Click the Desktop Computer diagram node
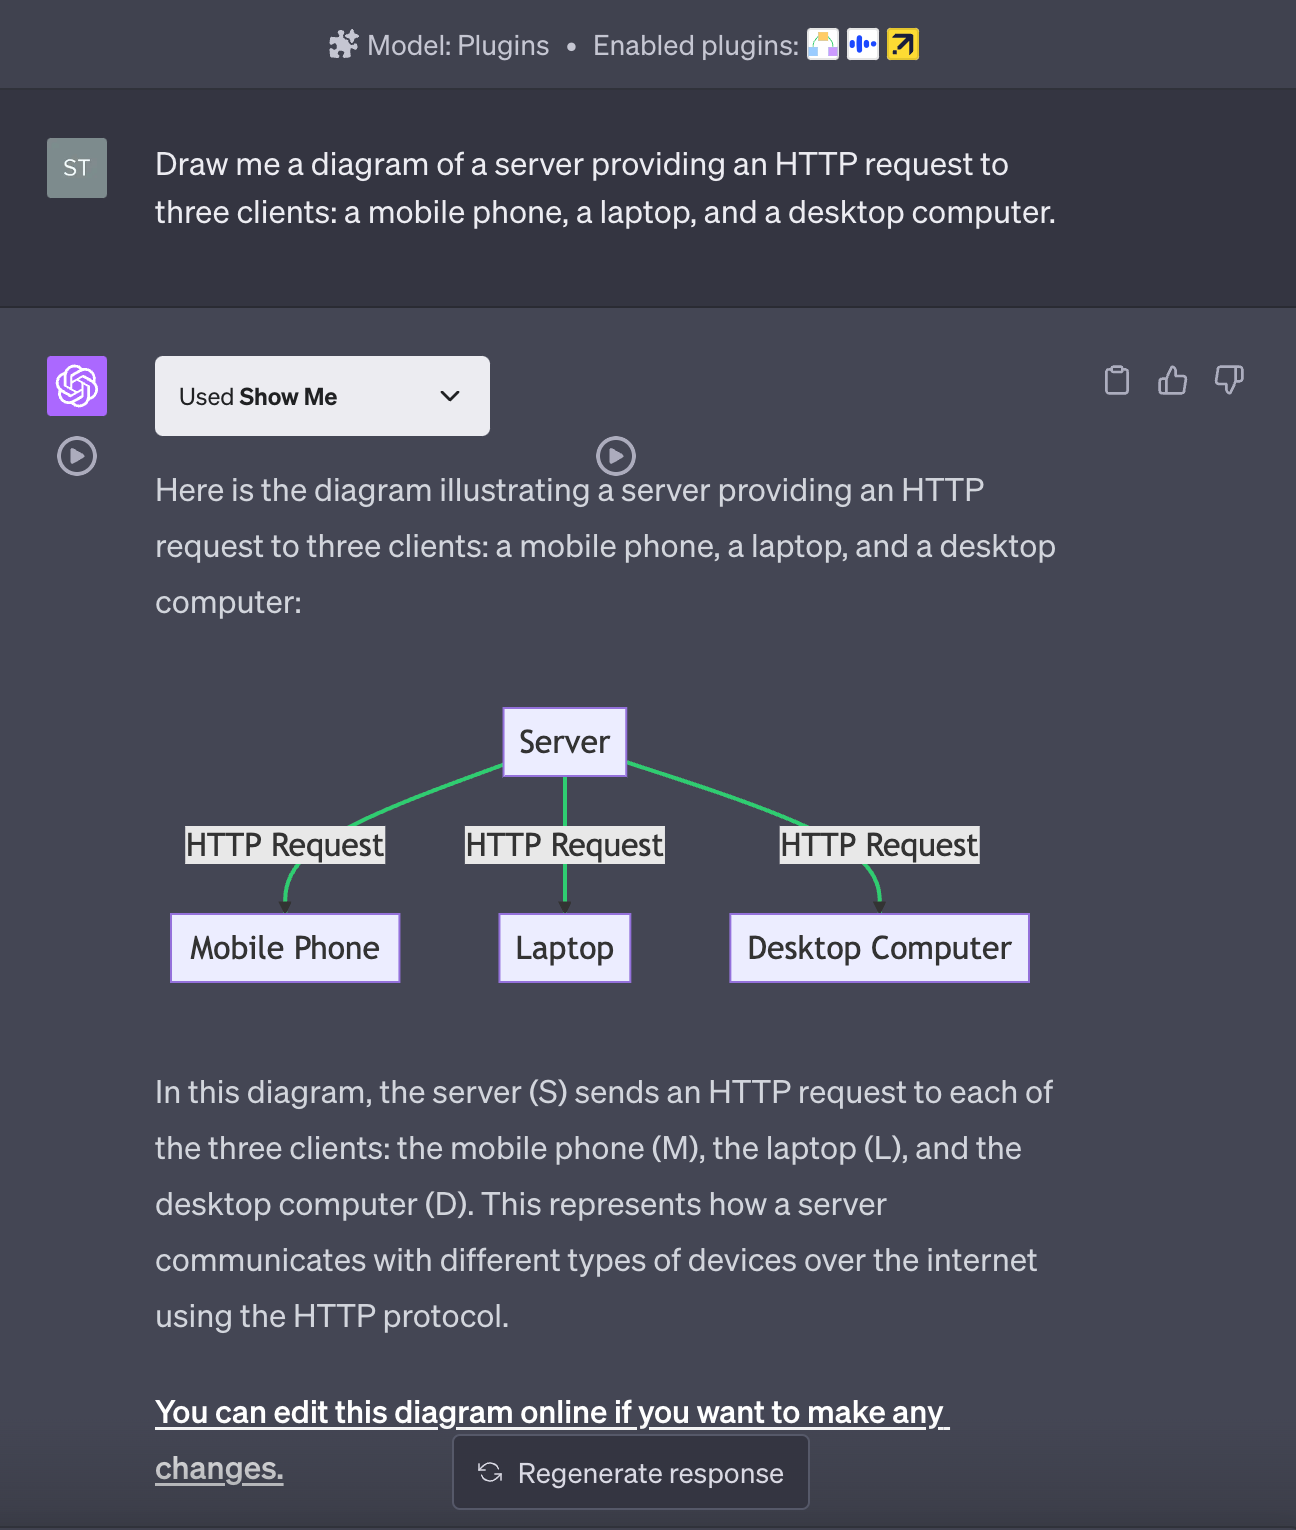This screenshot has width=1296, height=1530. click(879, 948)
